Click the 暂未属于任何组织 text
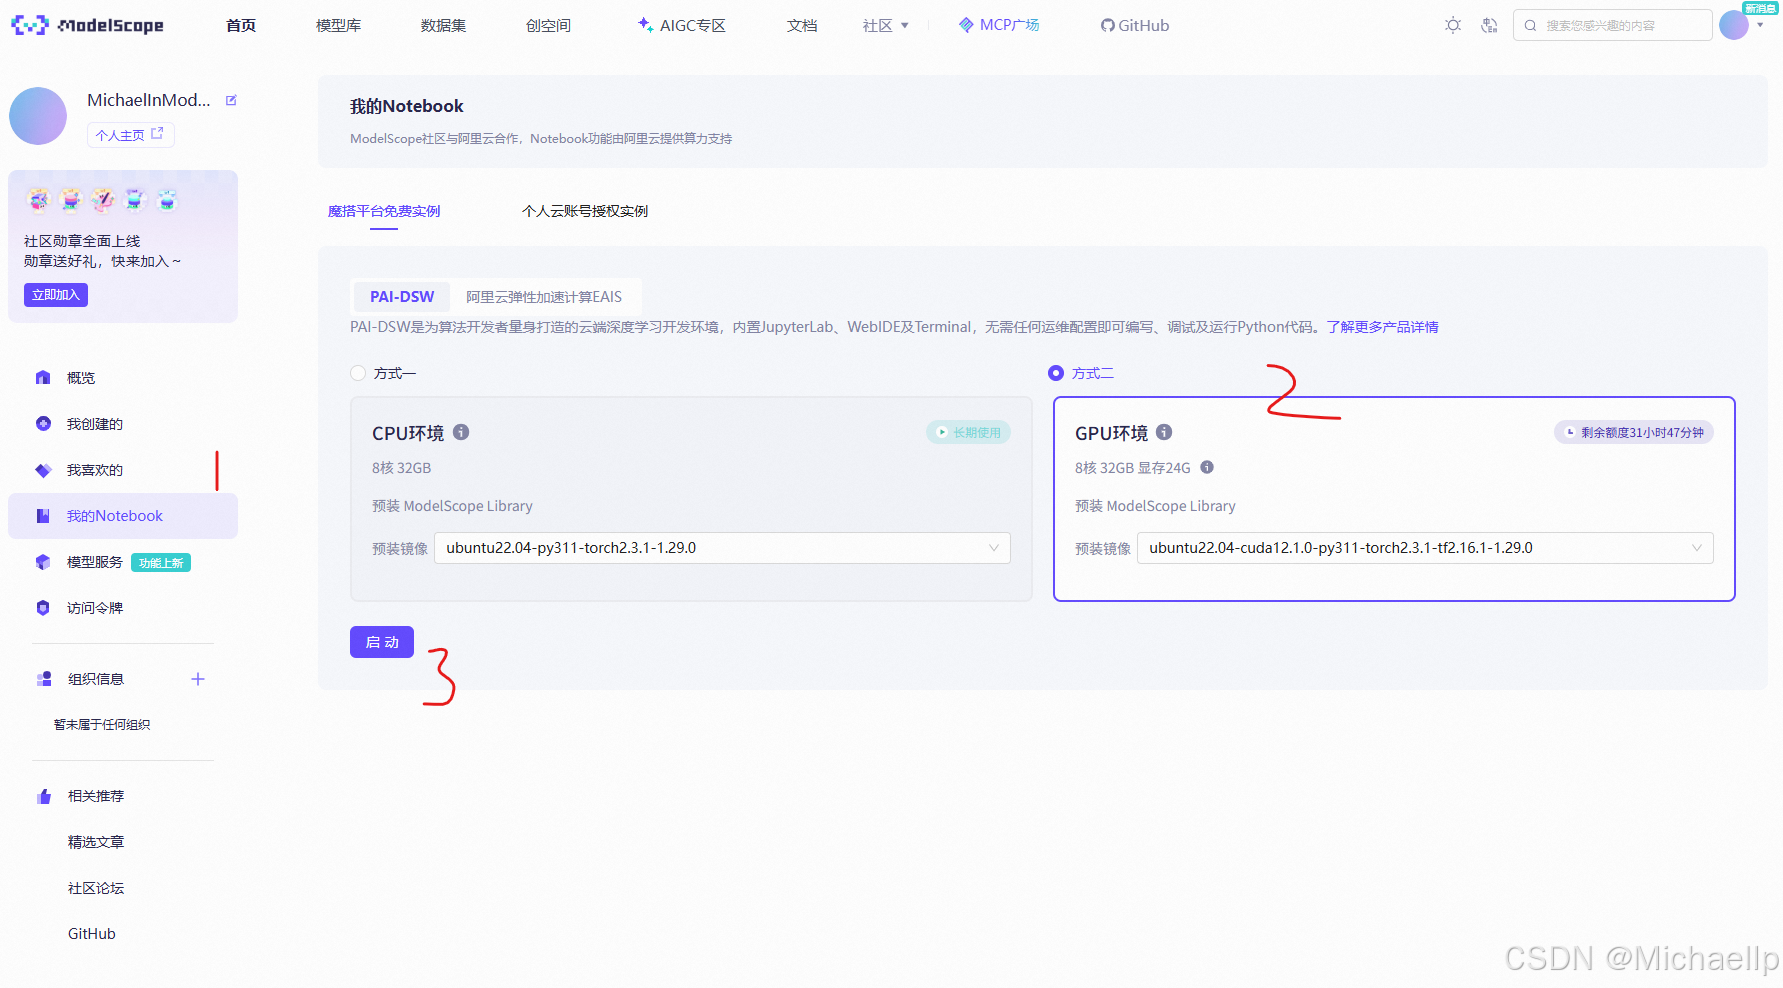This screenshot has width=1783, height=988. click(102, 725)
